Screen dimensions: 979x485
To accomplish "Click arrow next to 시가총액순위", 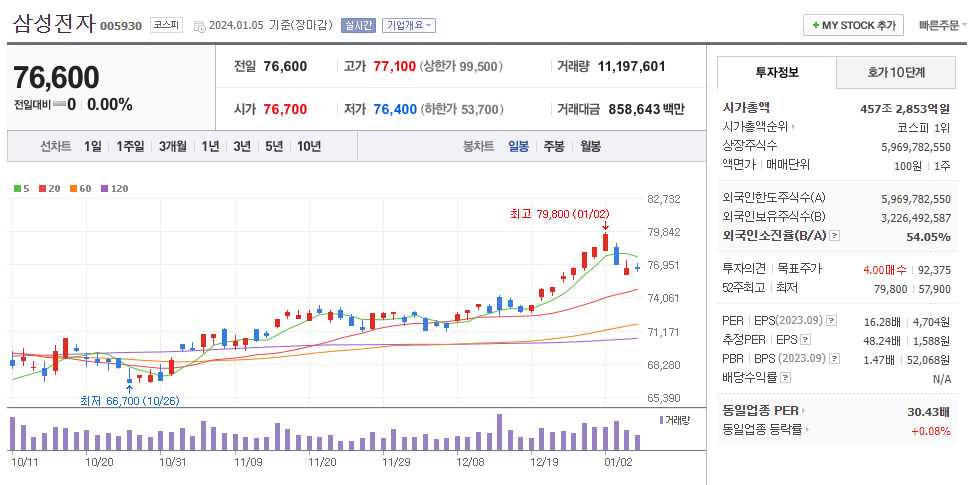I will coord(794,127).
